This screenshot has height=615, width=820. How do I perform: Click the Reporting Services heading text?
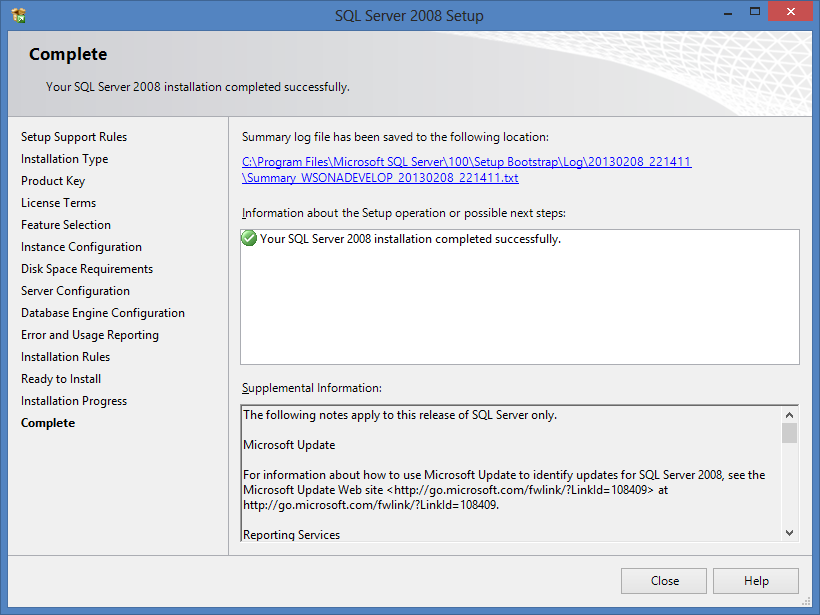tap(291, 534)
